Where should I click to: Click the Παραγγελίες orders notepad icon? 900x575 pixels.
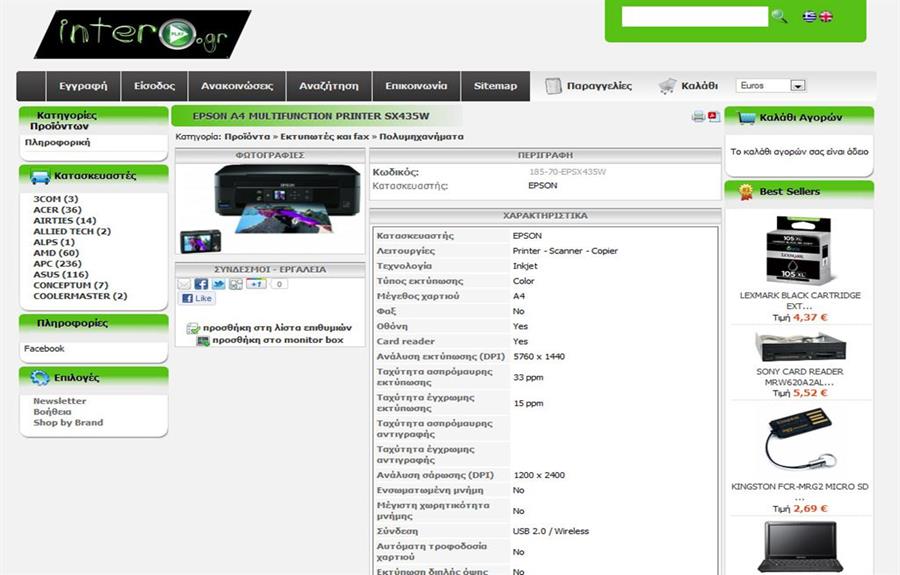pyautogui.click(x=553, y=86)
